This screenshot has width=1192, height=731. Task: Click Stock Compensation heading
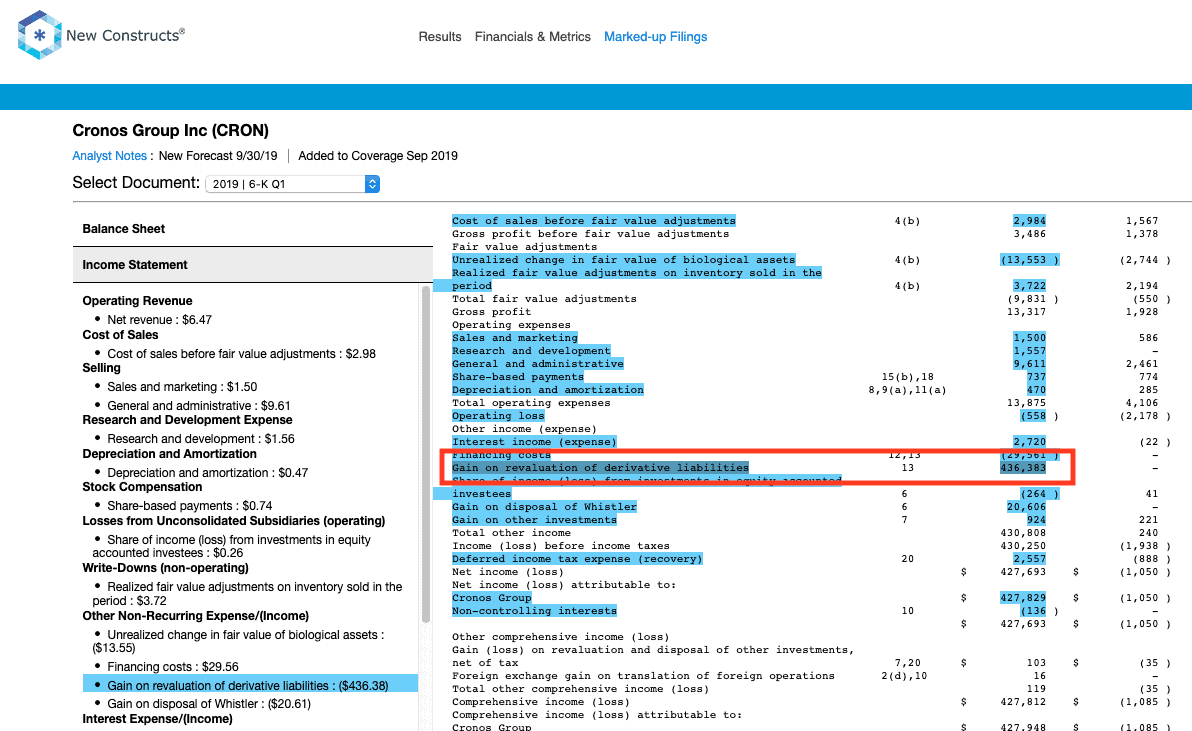click(x=142, y=487)
